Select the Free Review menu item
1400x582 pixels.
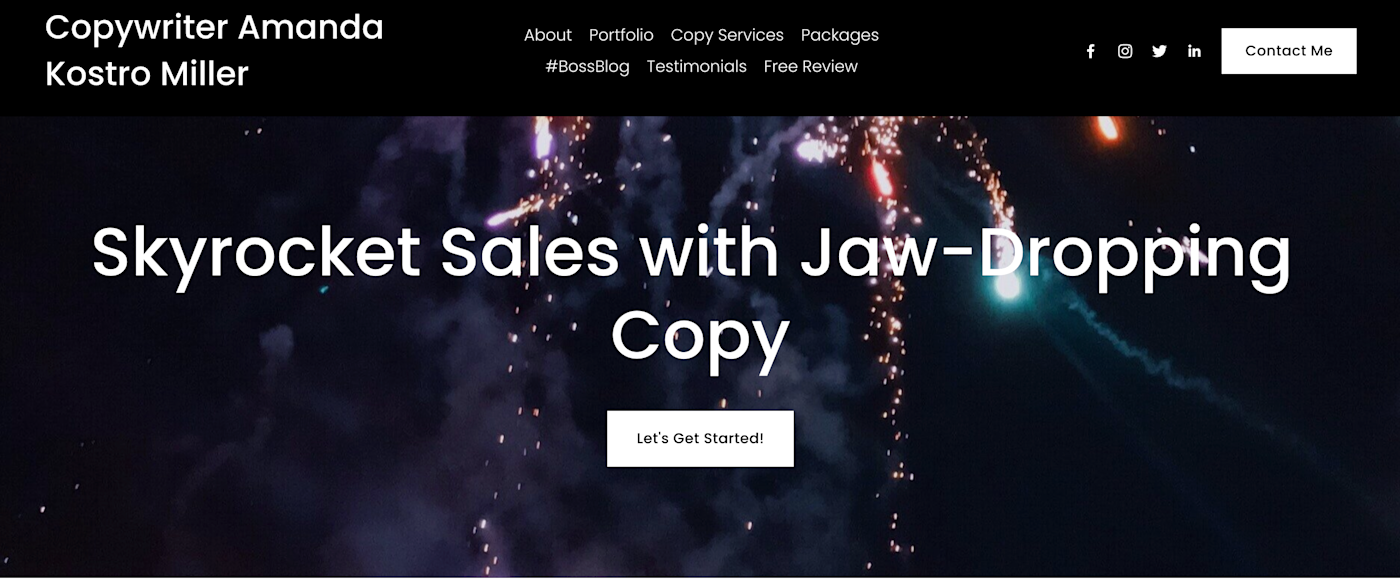pyautogui.click(x=811, y=66)
